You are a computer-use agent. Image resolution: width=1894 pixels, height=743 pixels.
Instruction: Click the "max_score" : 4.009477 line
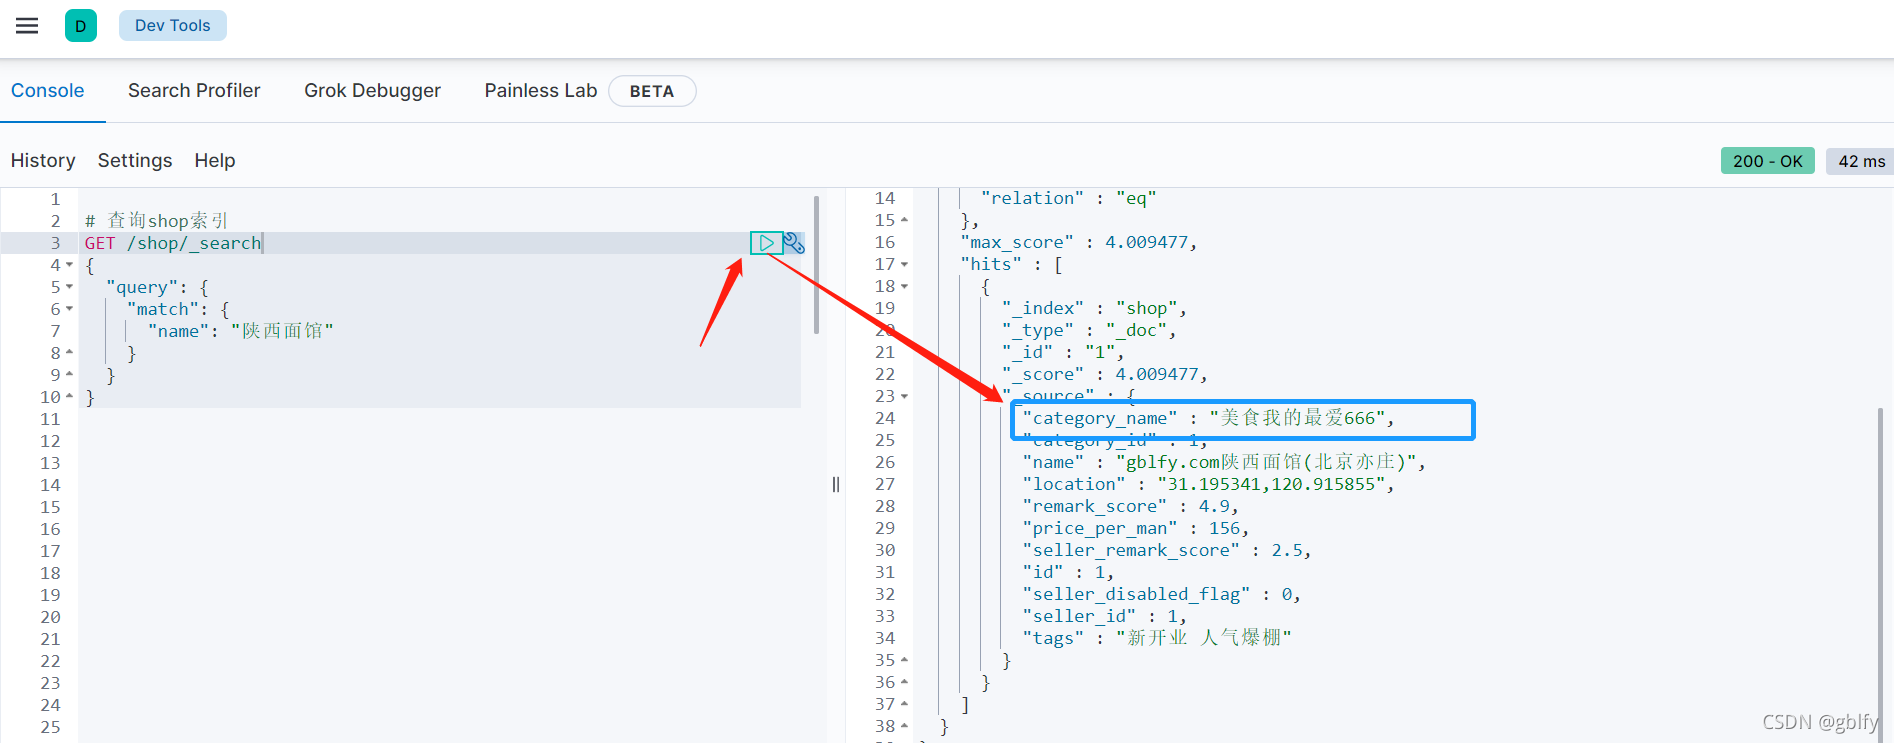click(1079, 242)
